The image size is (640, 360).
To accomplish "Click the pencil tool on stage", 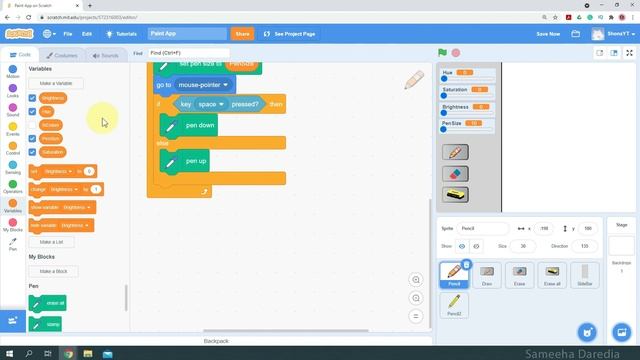I will click(455, 152).
